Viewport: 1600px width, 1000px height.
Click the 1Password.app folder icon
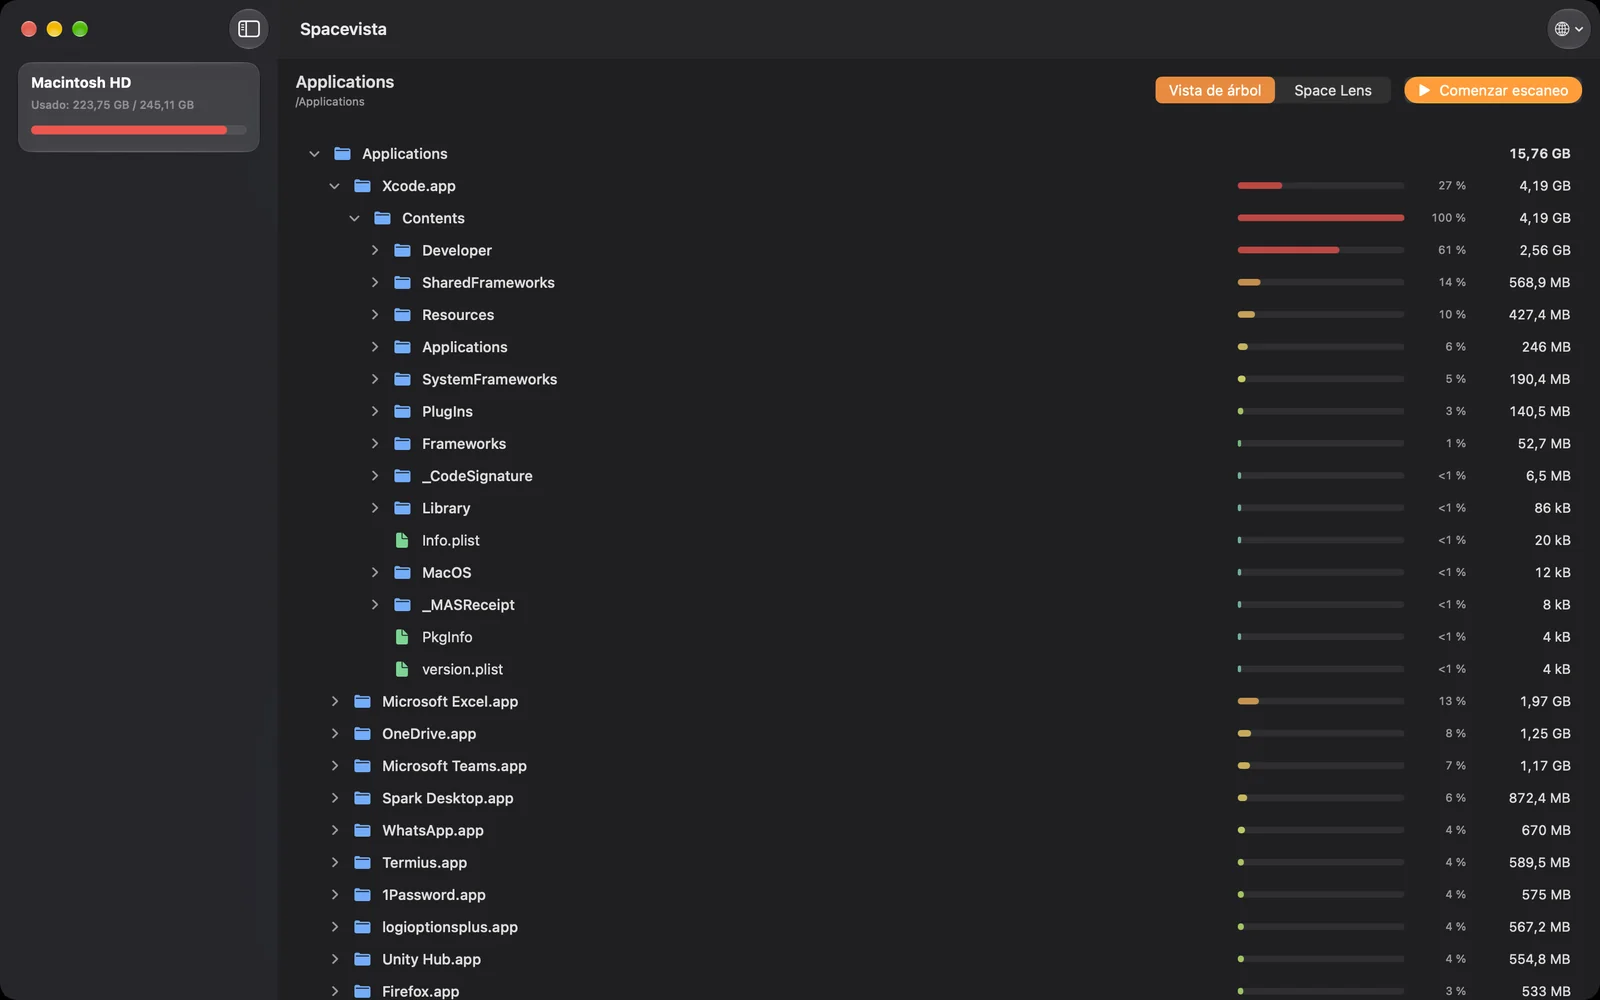(362, 895)
